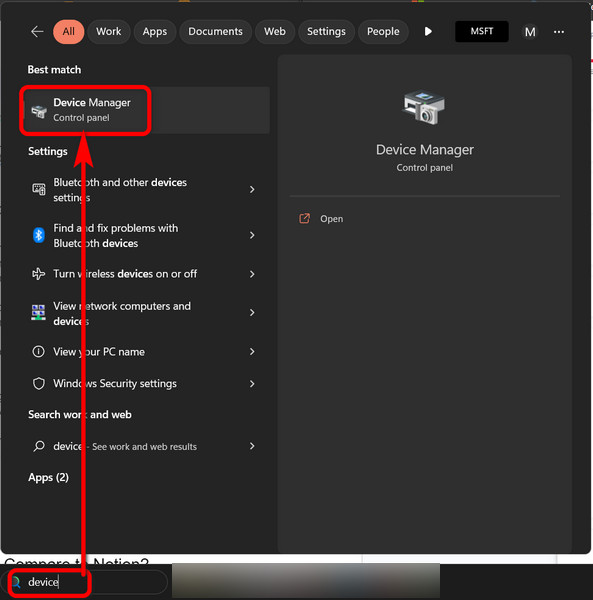Image resolution: width=593 pixels, height=600 pixels.
Task: Open Device Manager best match result
Action: tap(147, 110)
